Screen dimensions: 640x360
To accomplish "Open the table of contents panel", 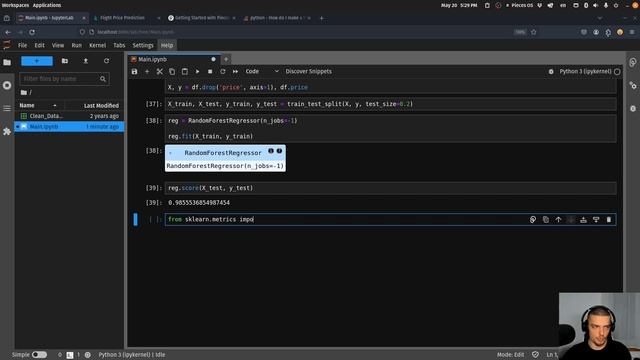I will (x=7, y=108).
